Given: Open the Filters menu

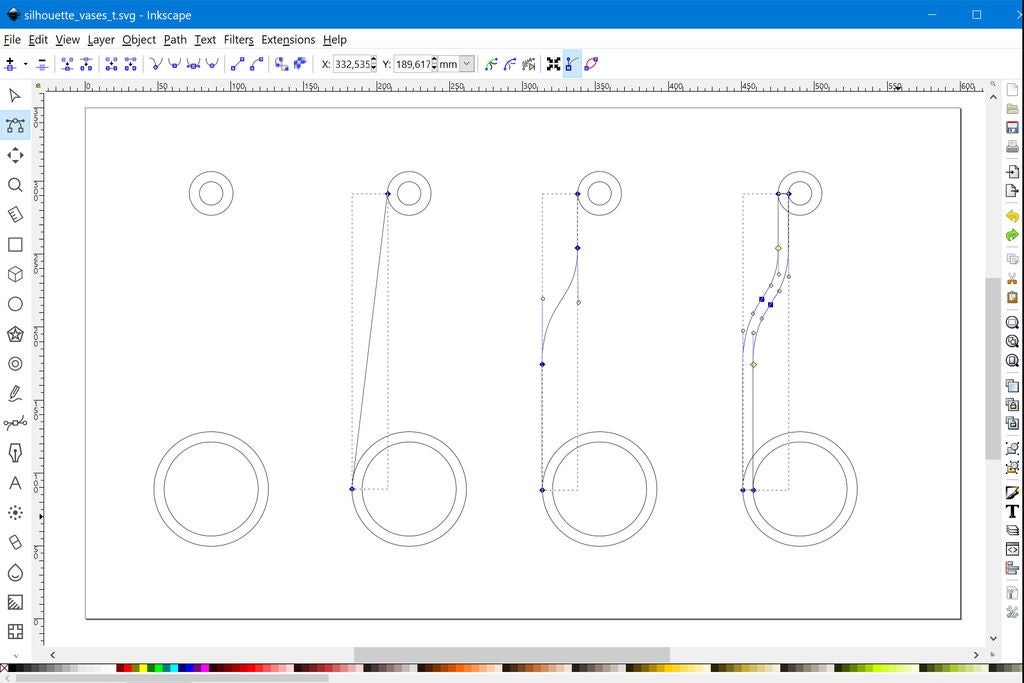Looking at the screenshot, I should [x=238, y=40].
